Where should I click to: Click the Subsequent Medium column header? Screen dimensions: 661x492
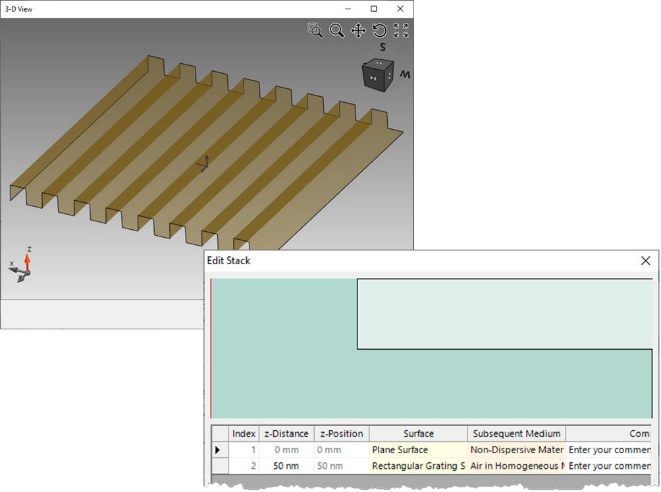(516, 434)
